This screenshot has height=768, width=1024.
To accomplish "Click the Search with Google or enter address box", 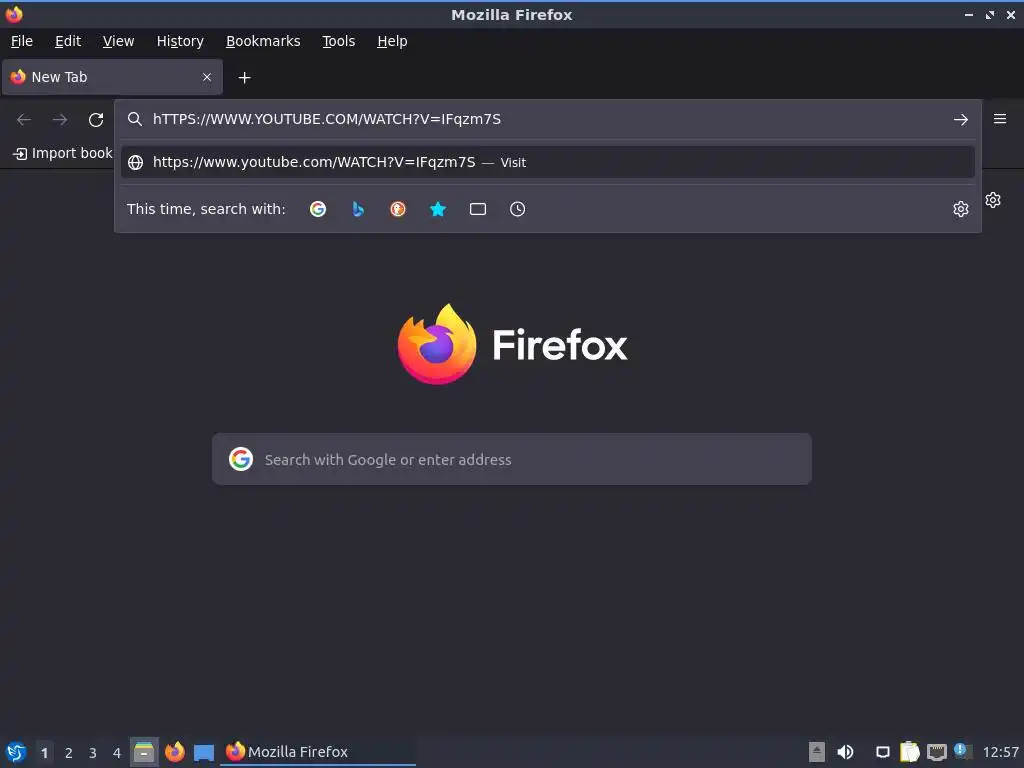I will tap(512, 459).
